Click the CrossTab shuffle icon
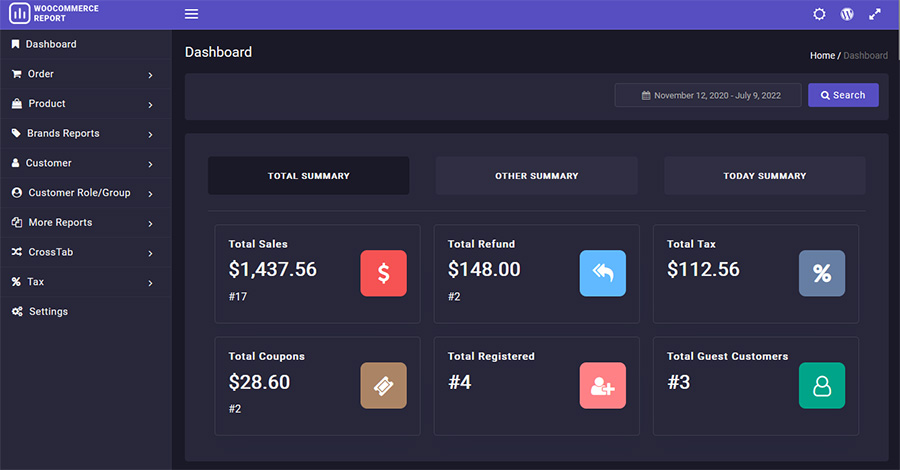Image resolution: width=900 pixels, height=470 pixels. 17,252
